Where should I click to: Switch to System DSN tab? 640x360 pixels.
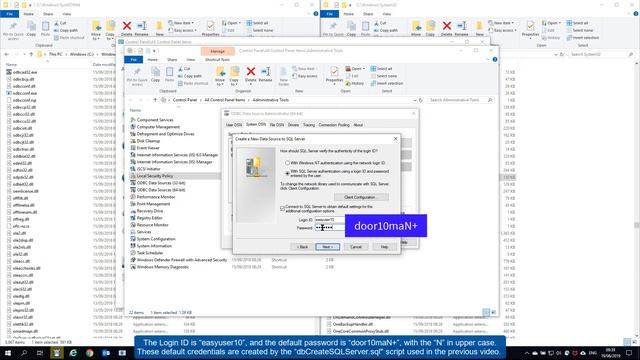[256, 124]
